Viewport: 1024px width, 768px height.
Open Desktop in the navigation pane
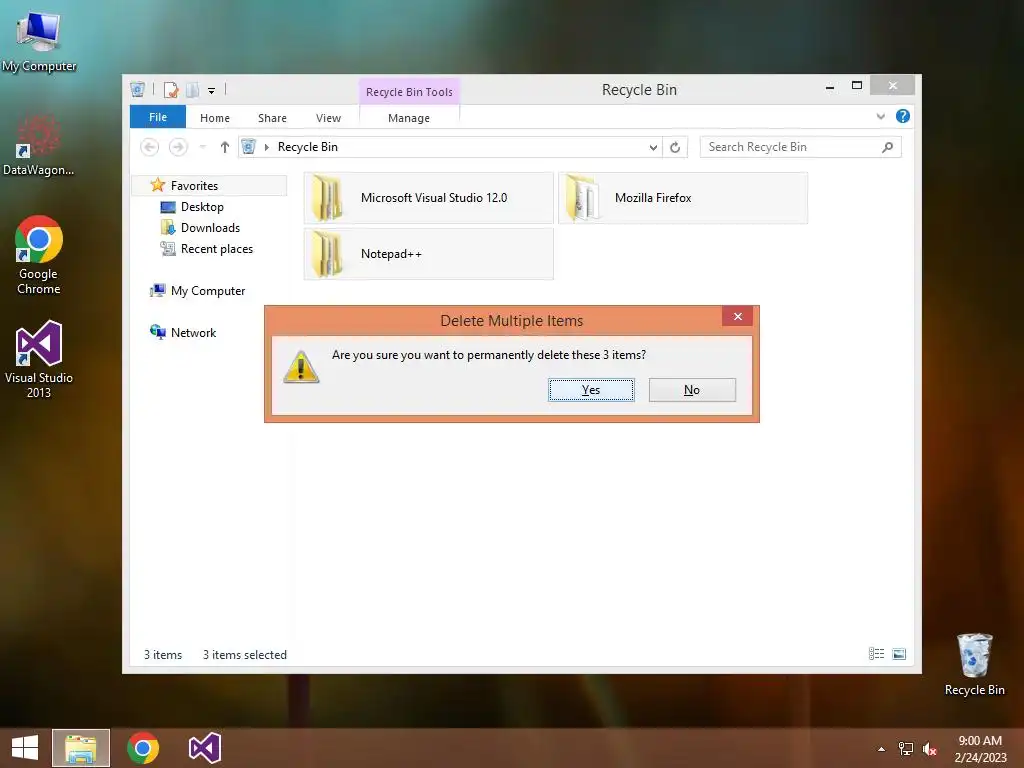pyautogui.click(x=202, y=207)
